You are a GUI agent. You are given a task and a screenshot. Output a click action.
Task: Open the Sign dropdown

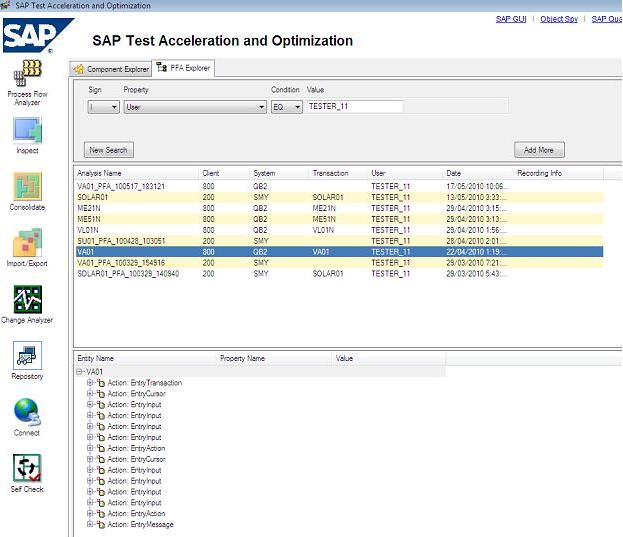tap(103, 107)
